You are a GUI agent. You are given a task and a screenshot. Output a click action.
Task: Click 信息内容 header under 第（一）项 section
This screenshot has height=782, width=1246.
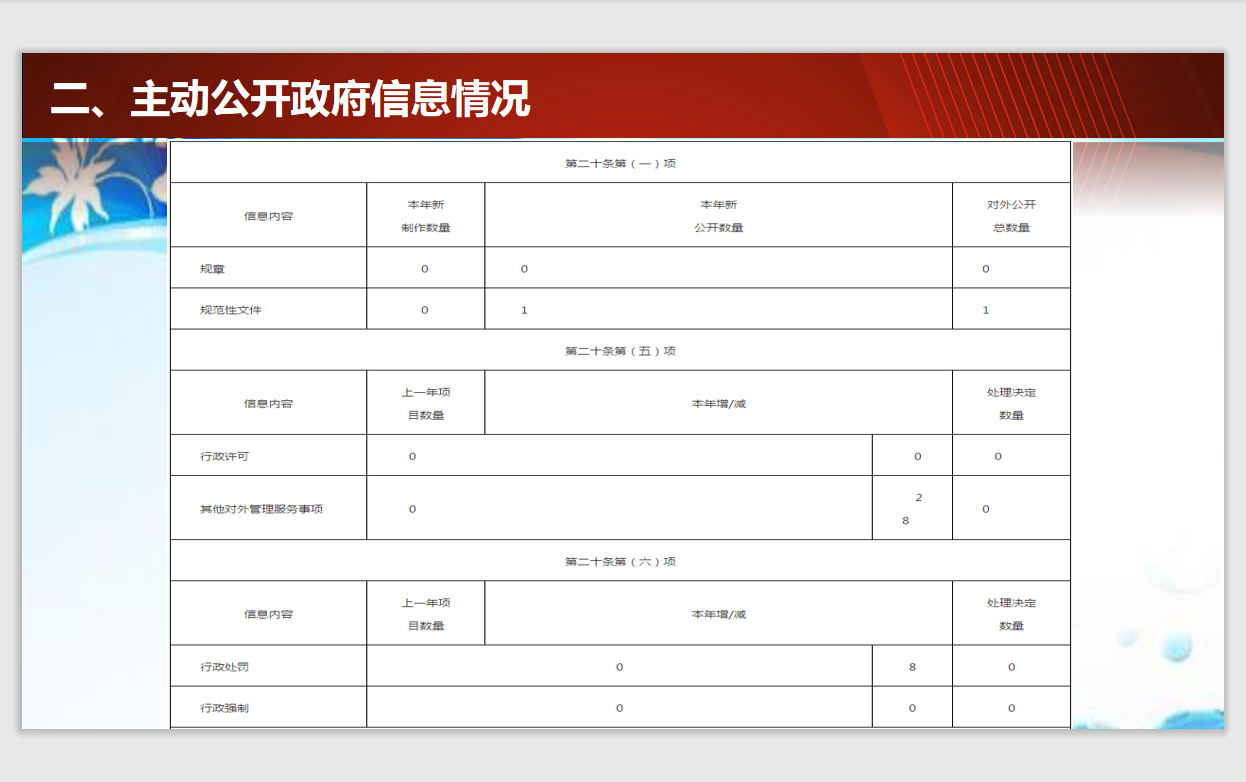tap(268, 216)
